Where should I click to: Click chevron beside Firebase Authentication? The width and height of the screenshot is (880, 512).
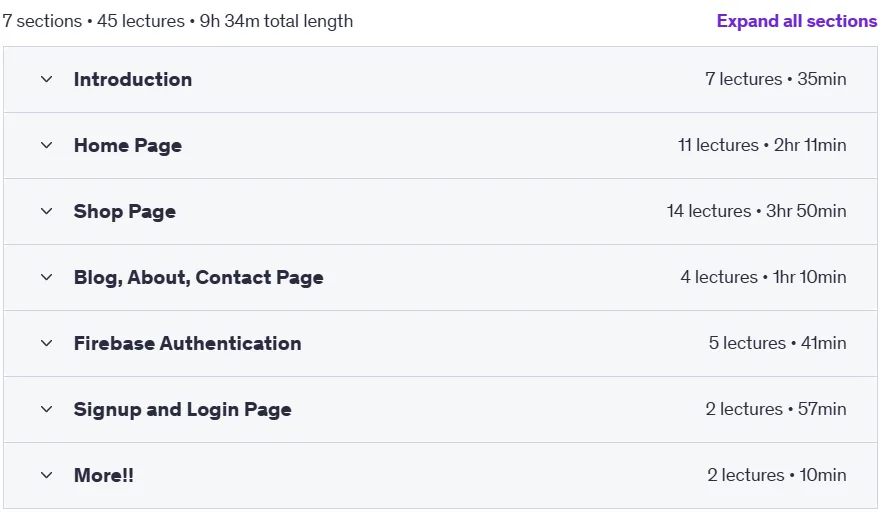tap(47, 343)
